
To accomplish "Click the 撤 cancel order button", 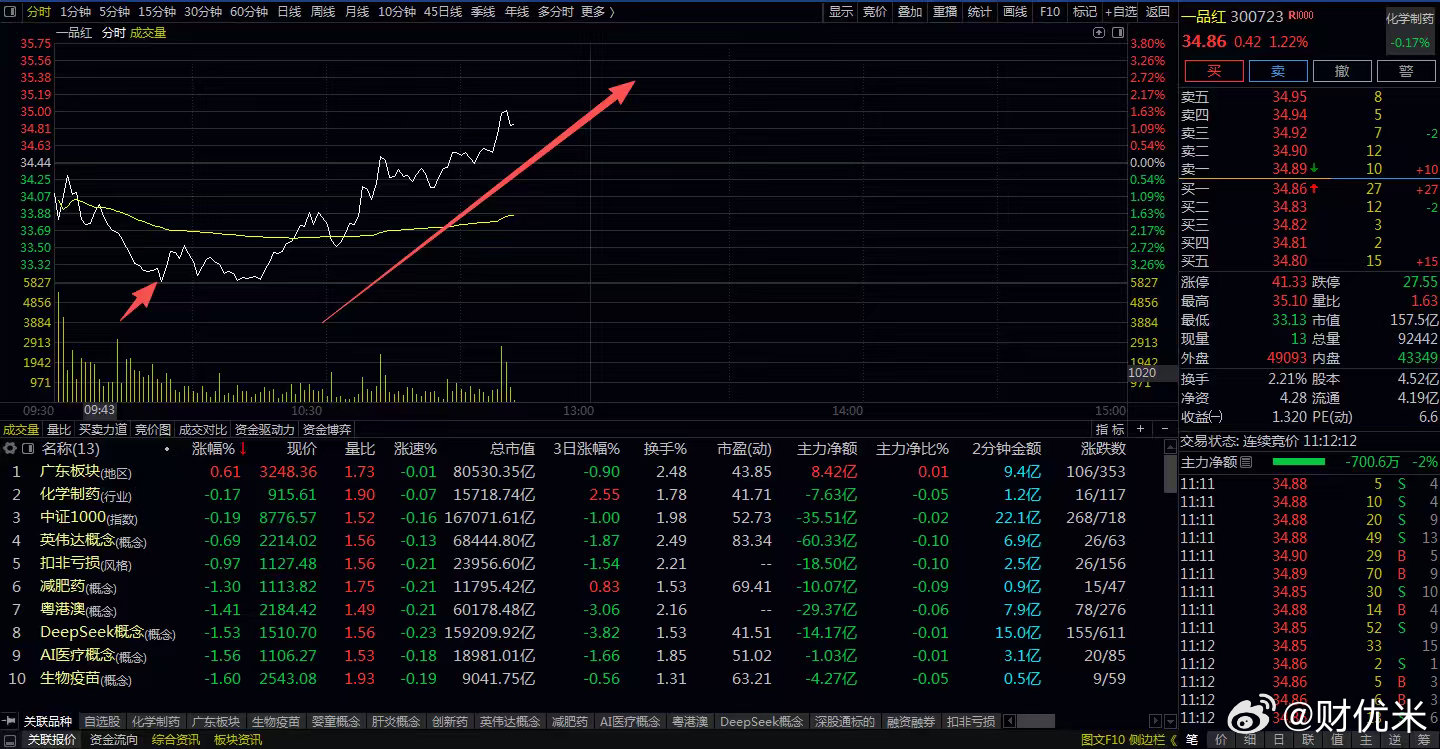I will point(1342,71).
